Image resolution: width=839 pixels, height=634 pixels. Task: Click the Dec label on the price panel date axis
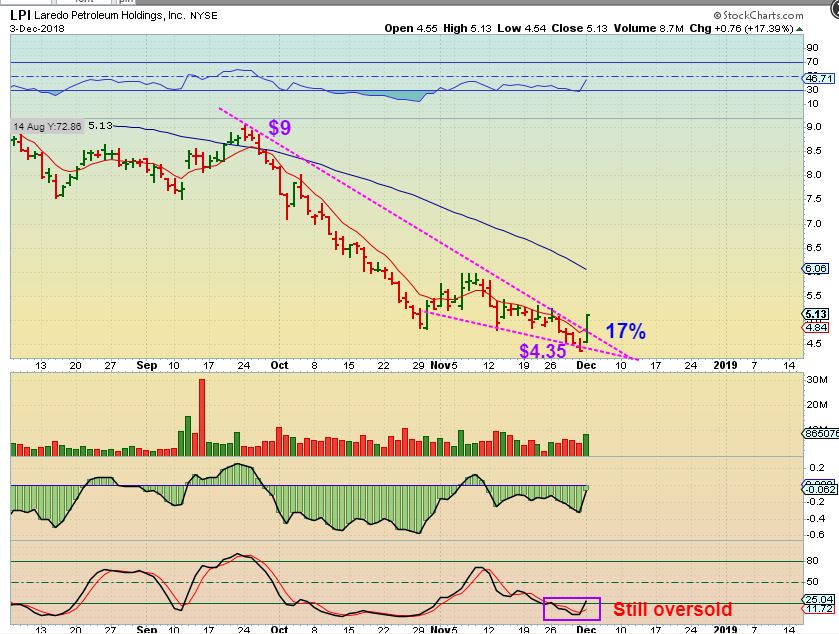(x=586, y=365)
